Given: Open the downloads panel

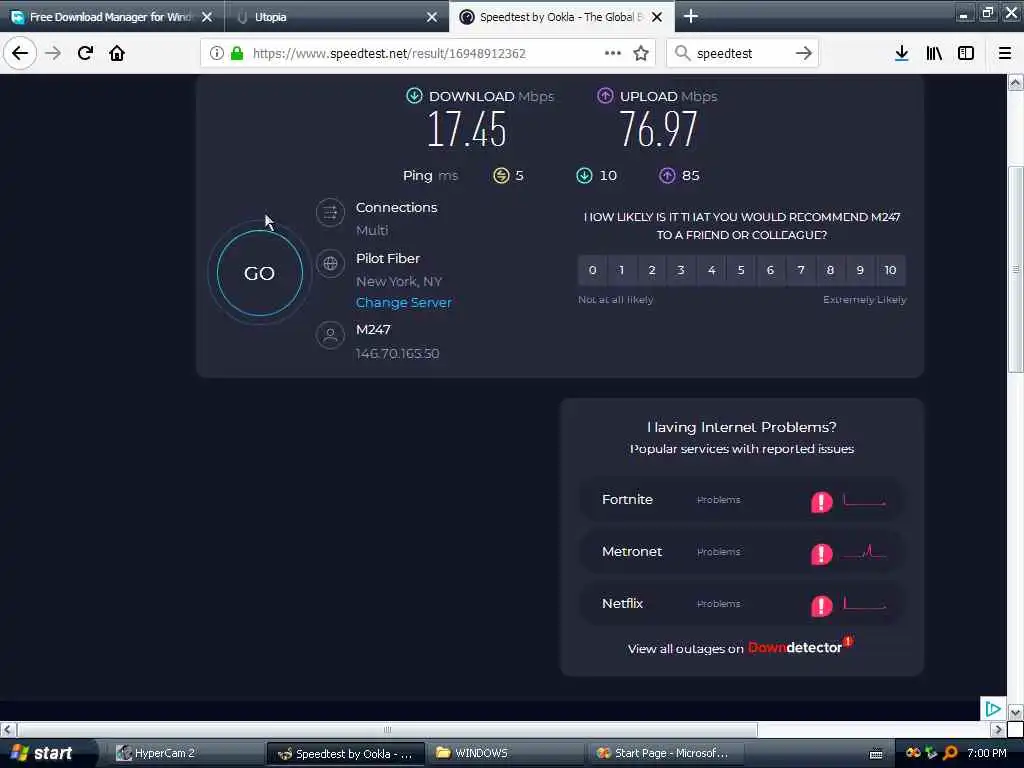Looking at the screenshot, I should pyautogui.click(x=901, y=53).
